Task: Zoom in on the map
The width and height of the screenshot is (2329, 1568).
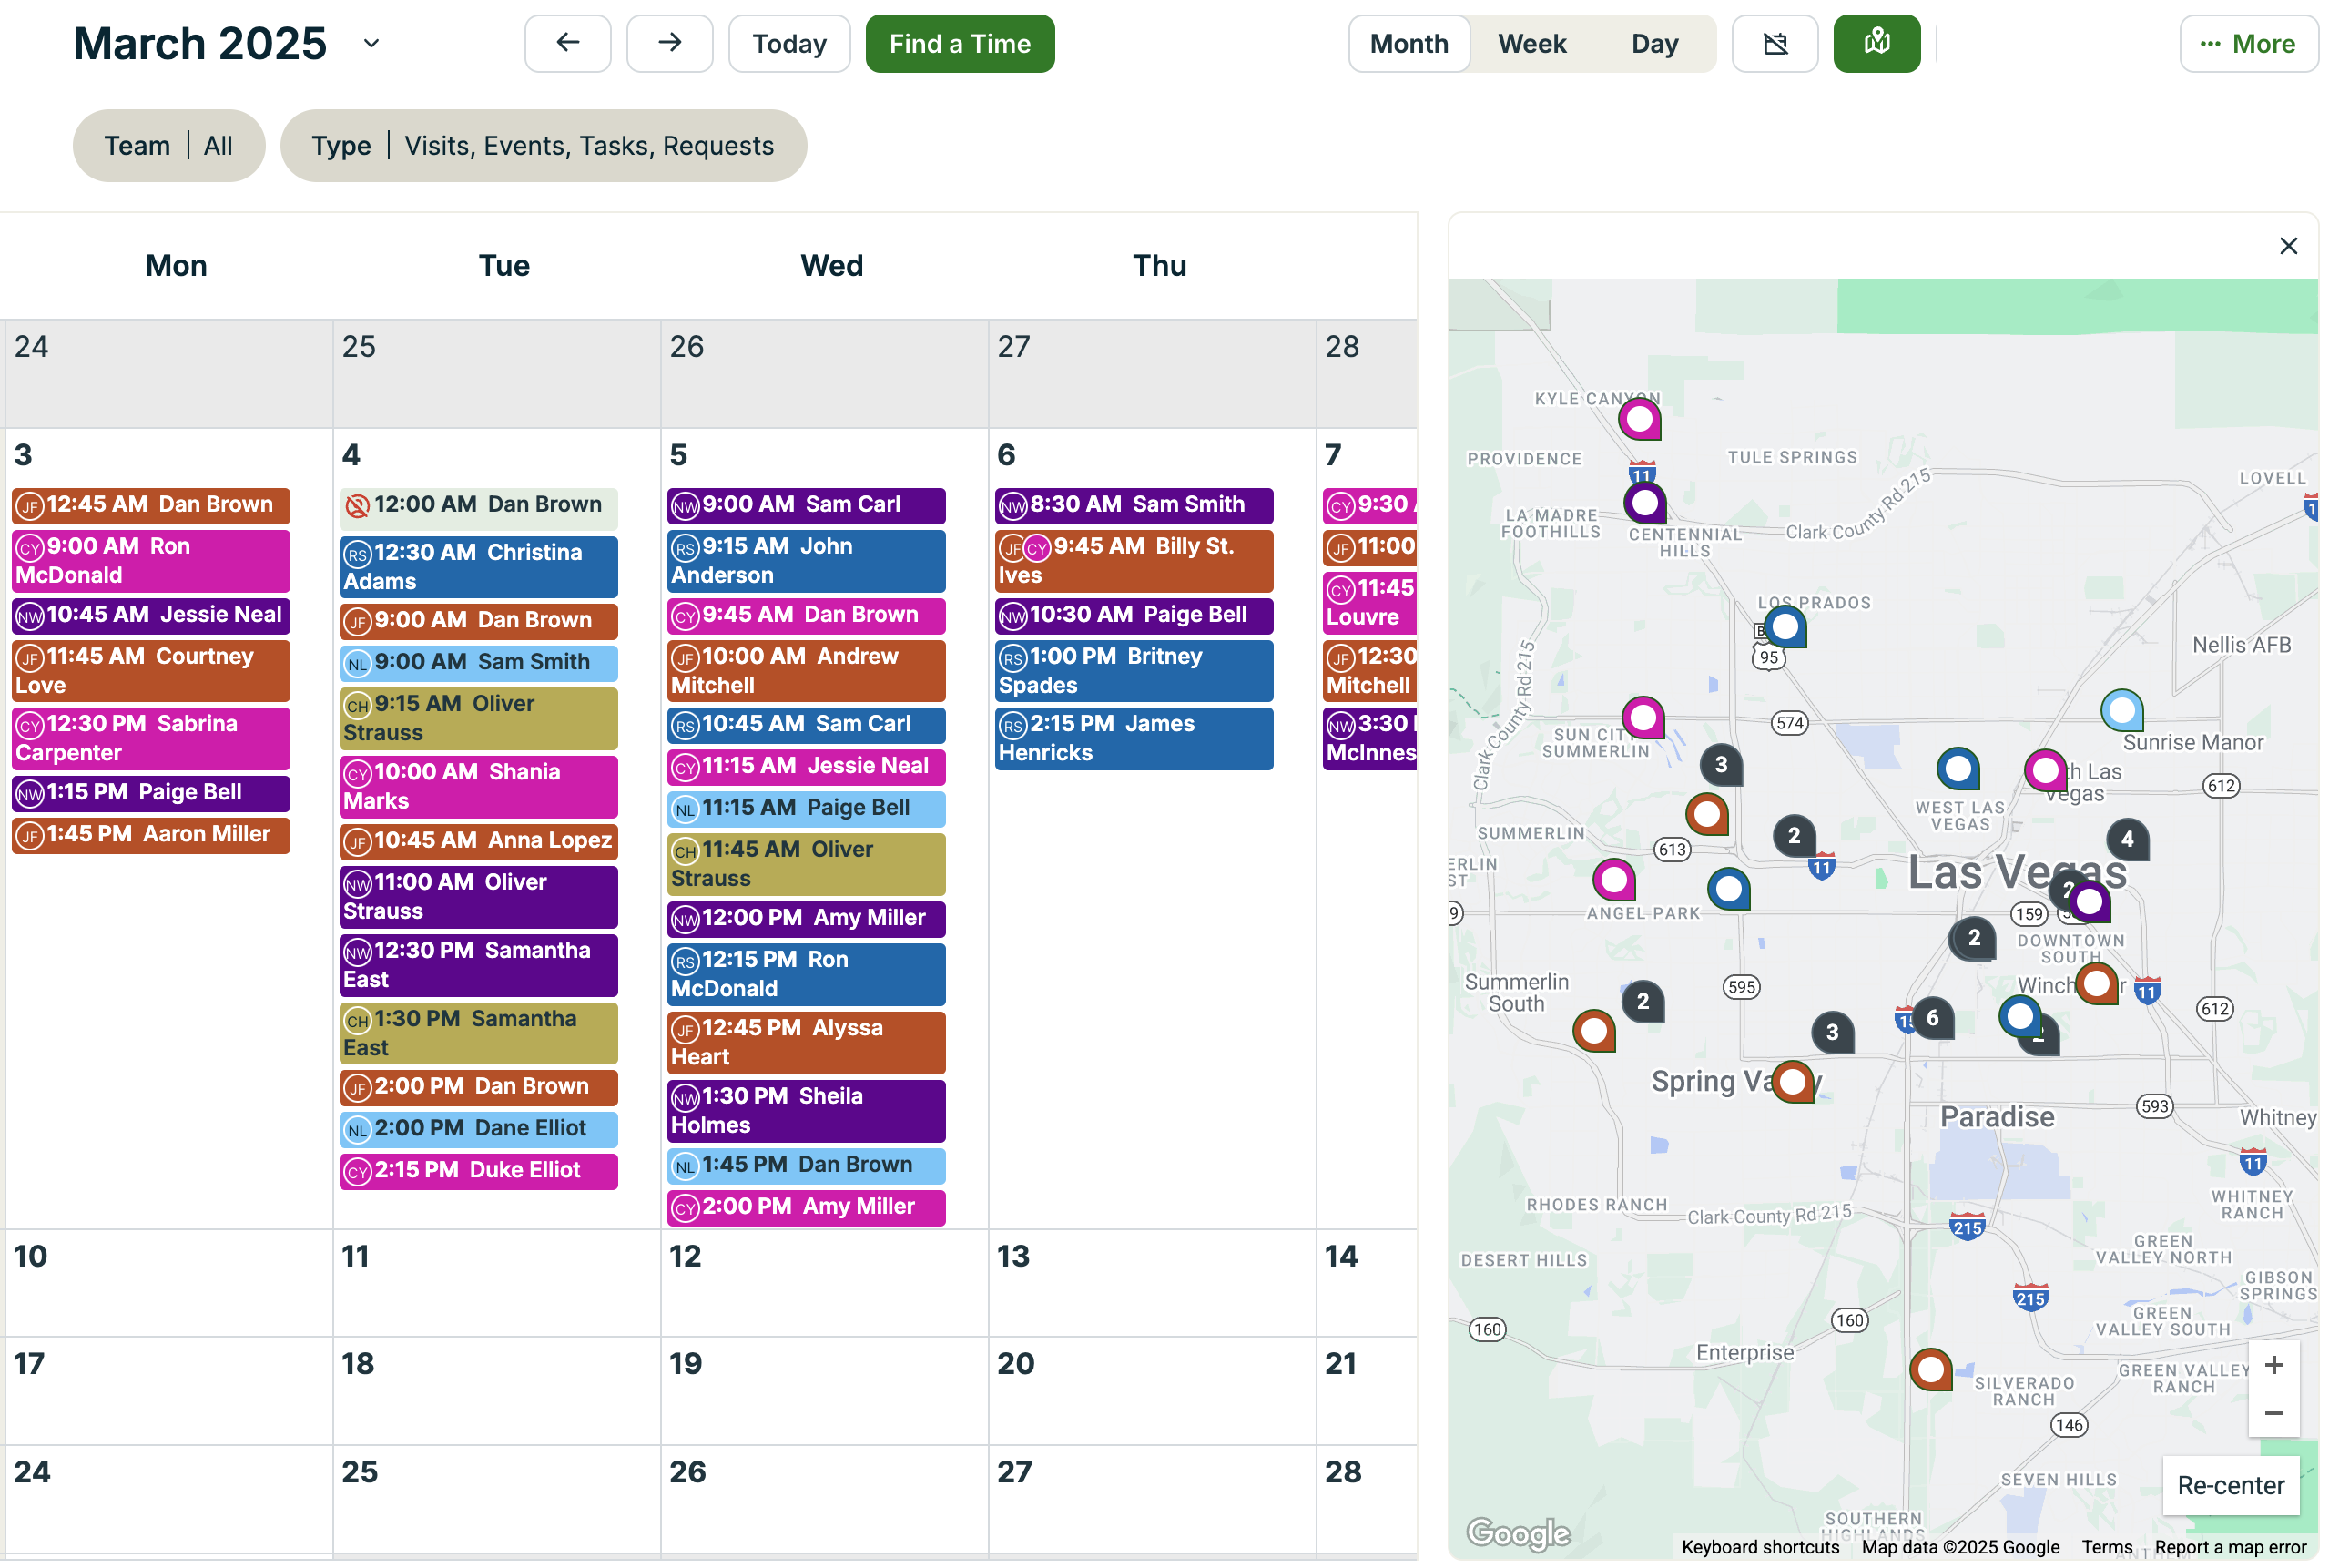Action: pos(2273,1365)
